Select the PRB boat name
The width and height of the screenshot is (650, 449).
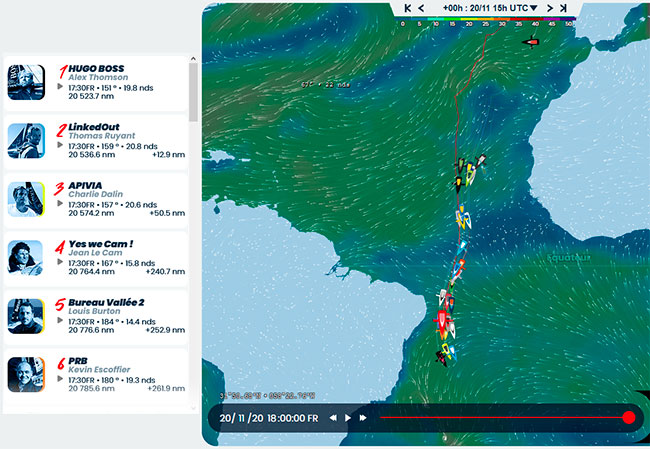tap(78, 361)
